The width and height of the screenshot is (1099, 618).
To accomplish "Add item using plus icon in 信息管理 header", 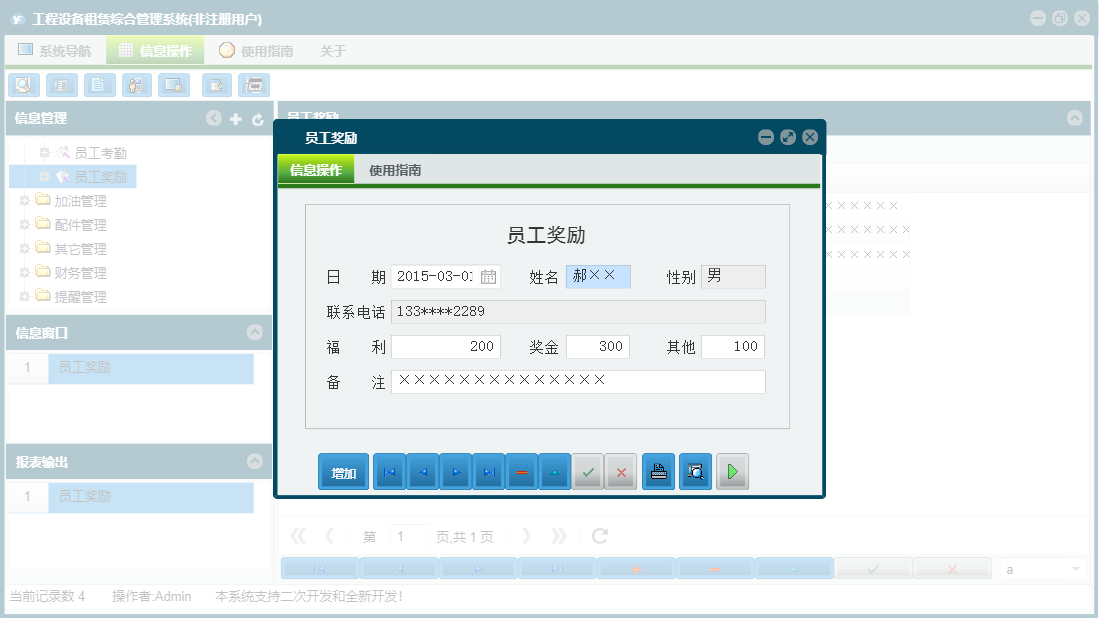I will pyautogui.click(x=235, y=118).
